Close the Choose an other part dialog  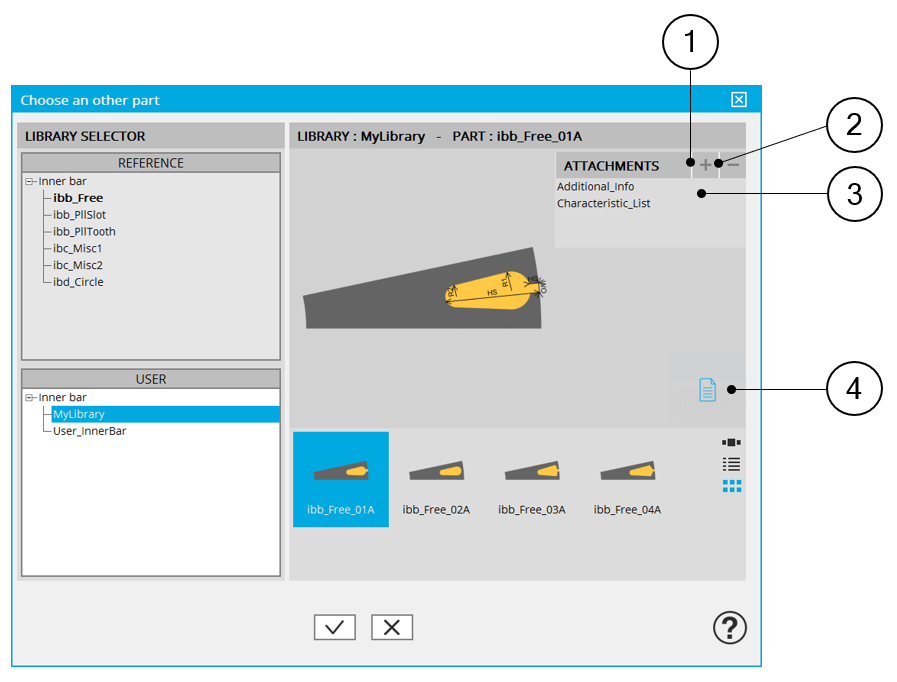(x=739, y=100)
